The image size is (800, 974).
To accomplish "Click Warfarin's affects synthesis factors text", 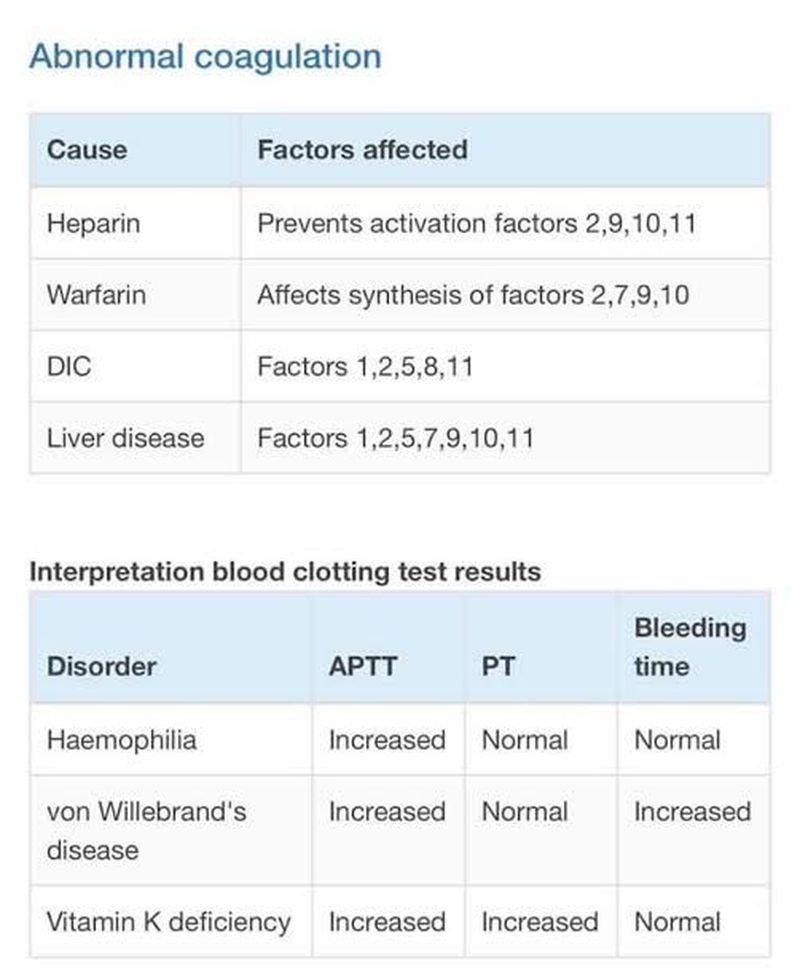I will tap(473, 295).
